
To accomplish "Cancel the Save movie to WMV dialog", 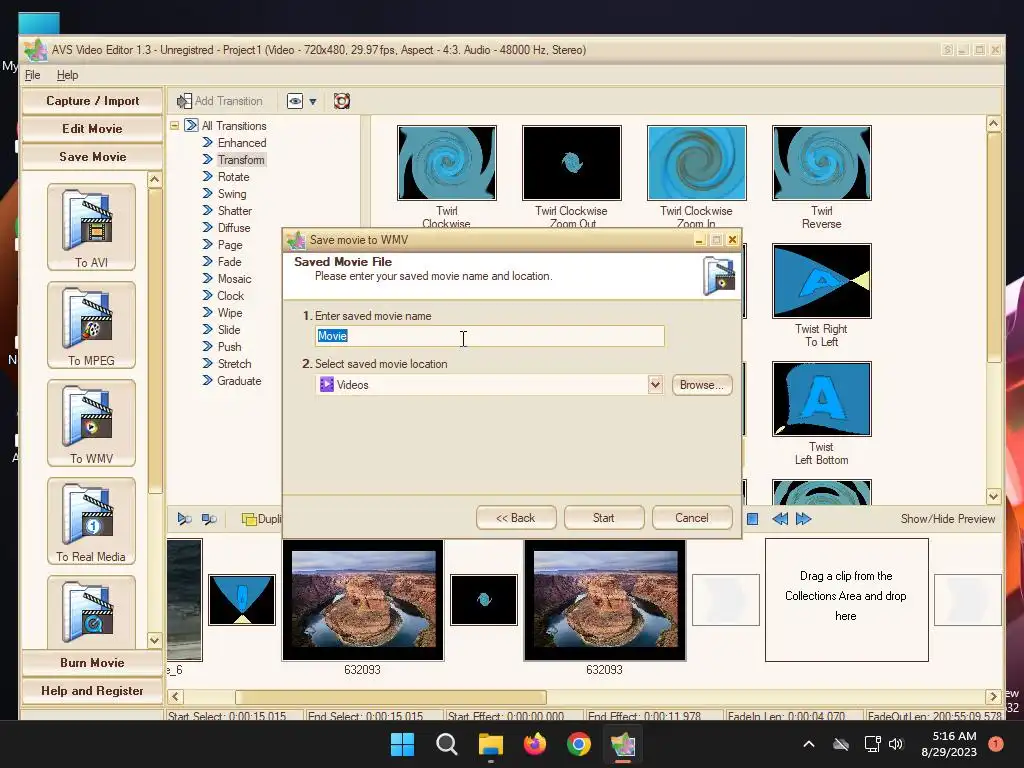I will (692, 518).
